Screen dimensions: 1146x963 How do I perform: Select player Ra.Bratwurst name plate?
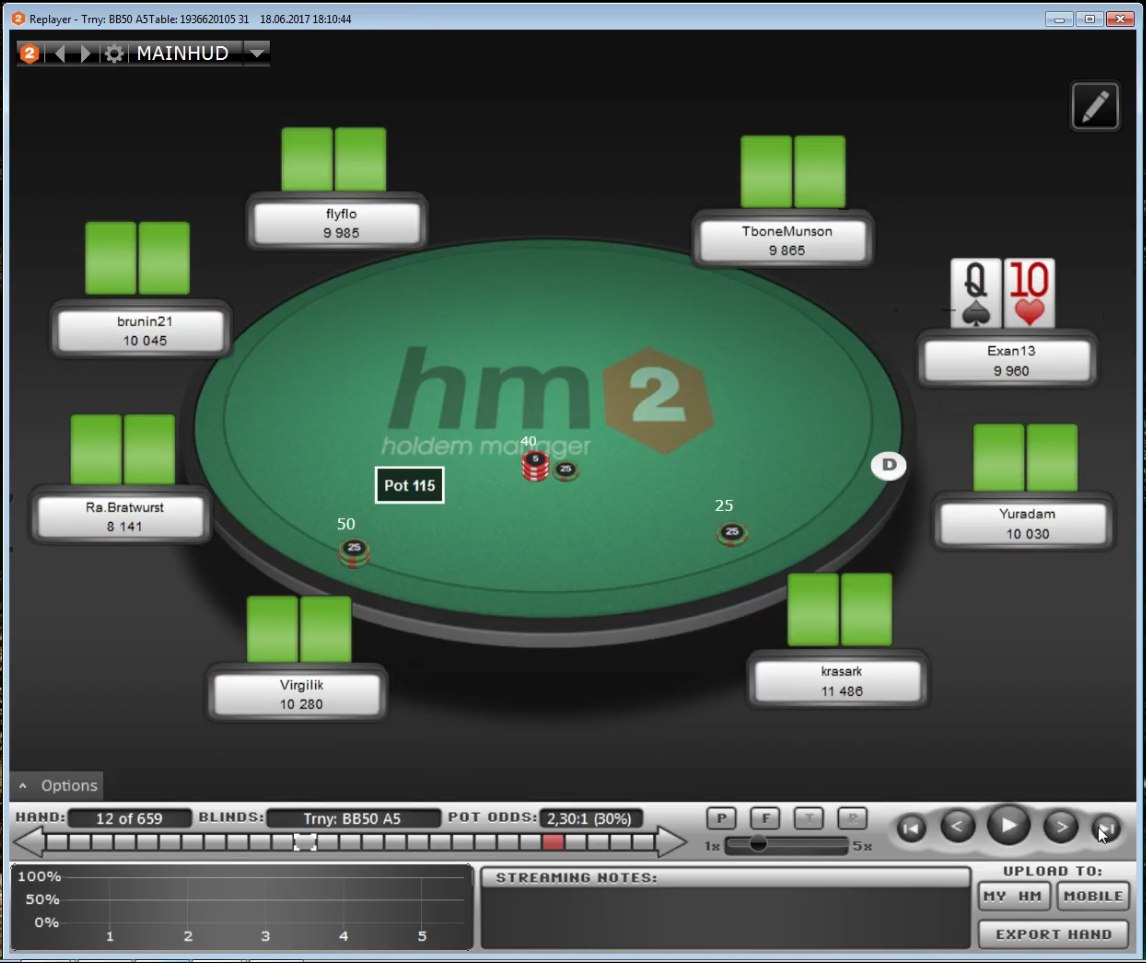(121, 517)
